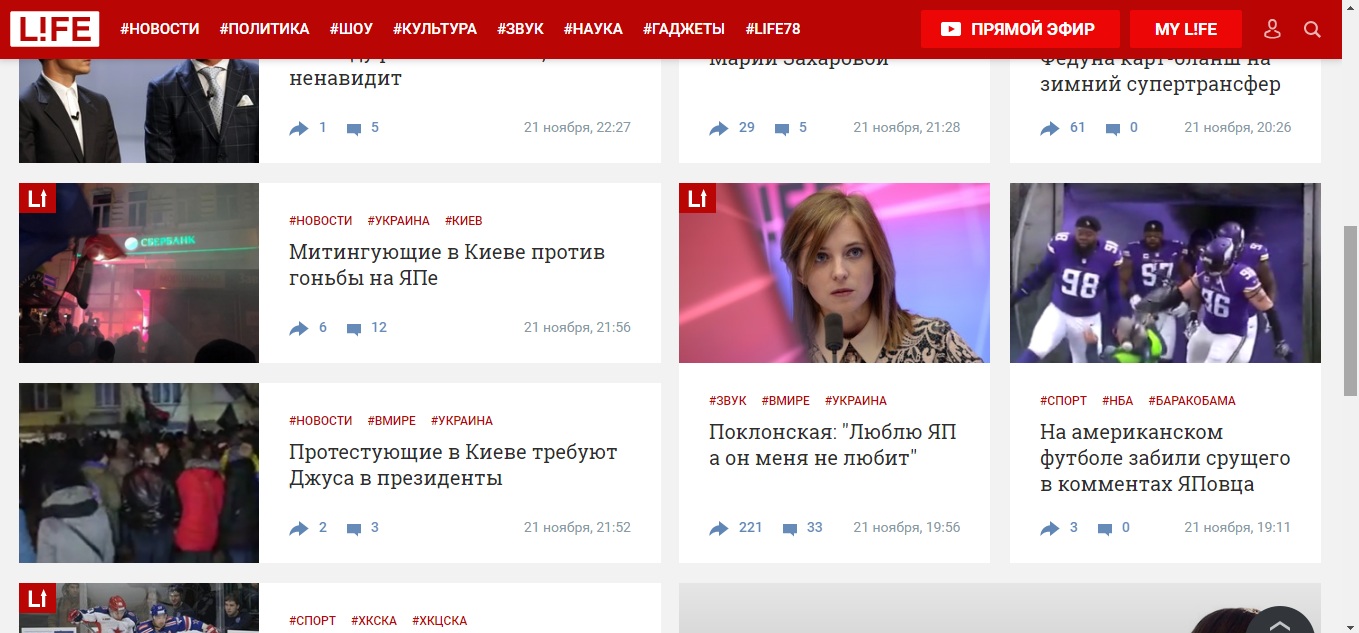Open the #ПОЛИТИКА menu section
The height and width of the screenshot is (633, 1359).
pos(264,29)
